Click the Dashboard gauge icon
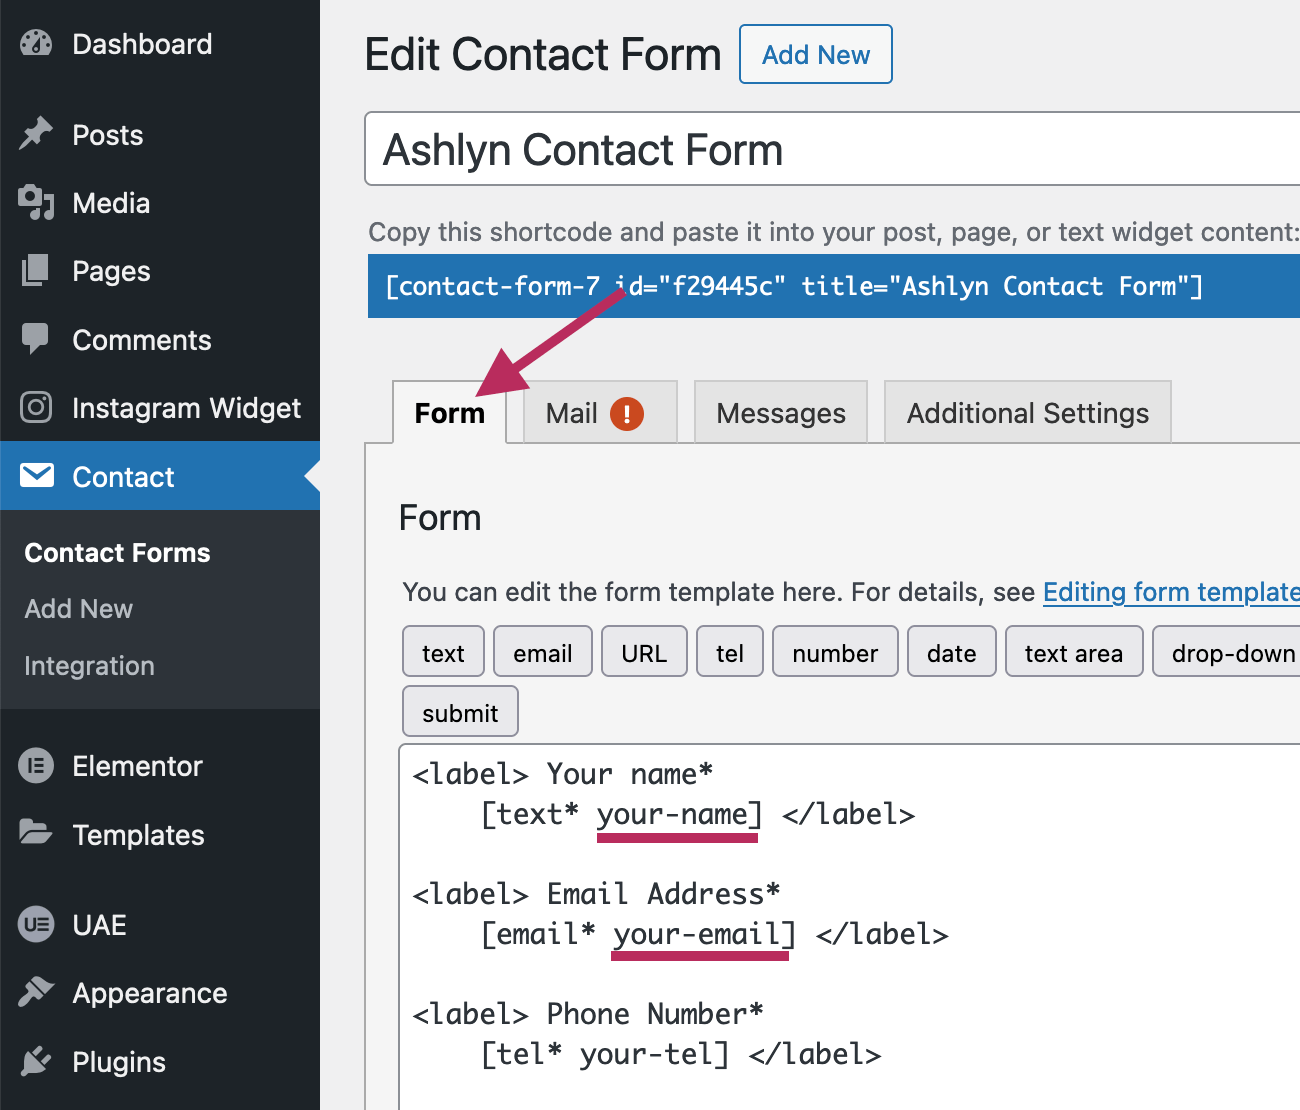1300x1110 pixels. click(36, 44)
